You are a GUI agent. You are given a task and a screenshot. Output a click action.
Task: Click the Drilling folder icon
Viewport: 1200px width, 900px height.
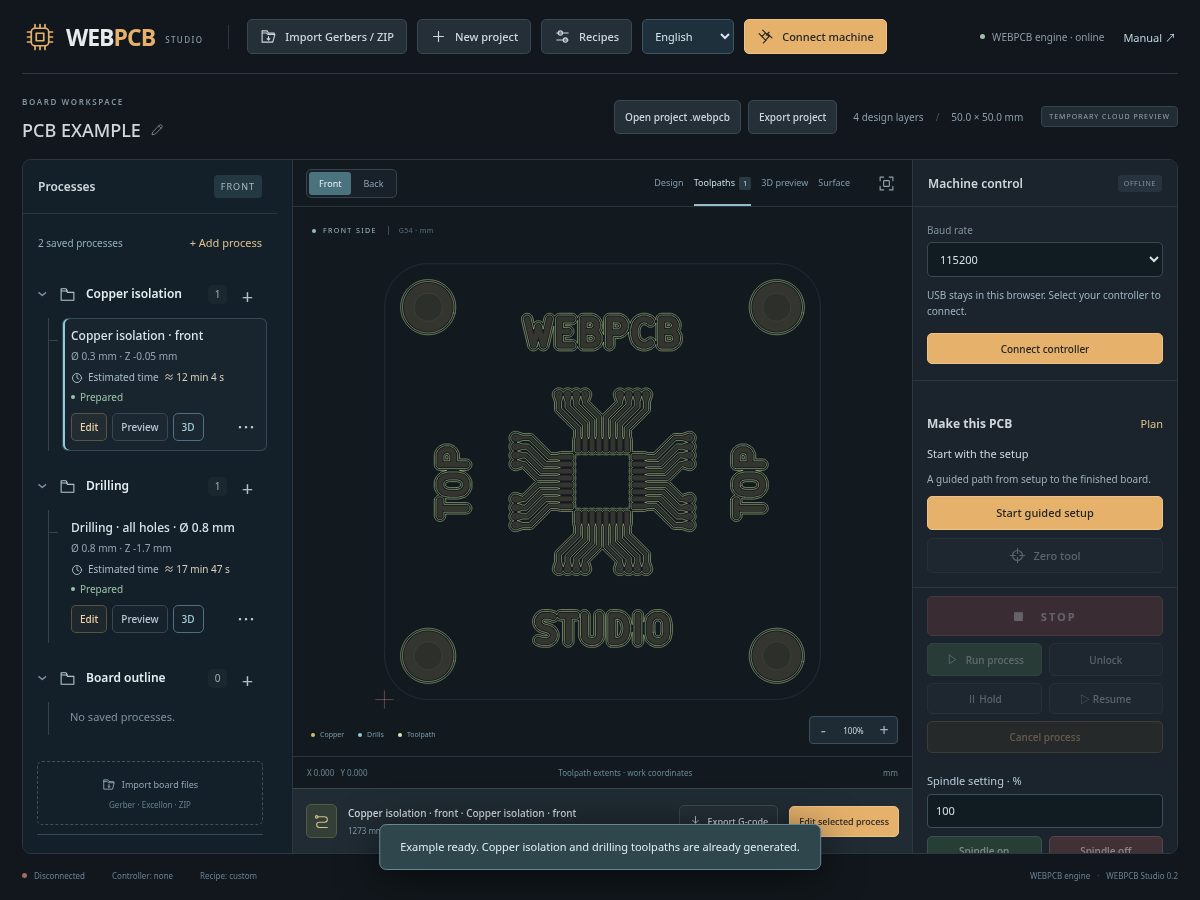(67, 486)
